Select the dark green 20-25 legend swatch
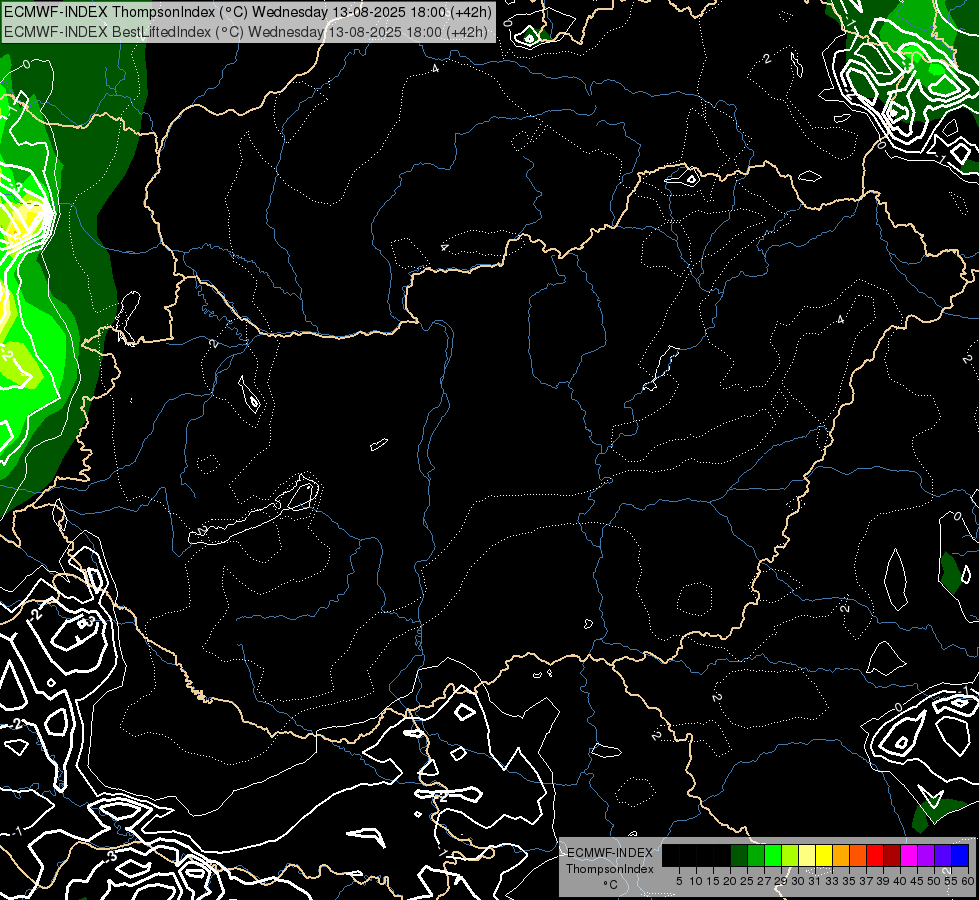Viewport: 979px width, 900px height. tap(739, 855)
